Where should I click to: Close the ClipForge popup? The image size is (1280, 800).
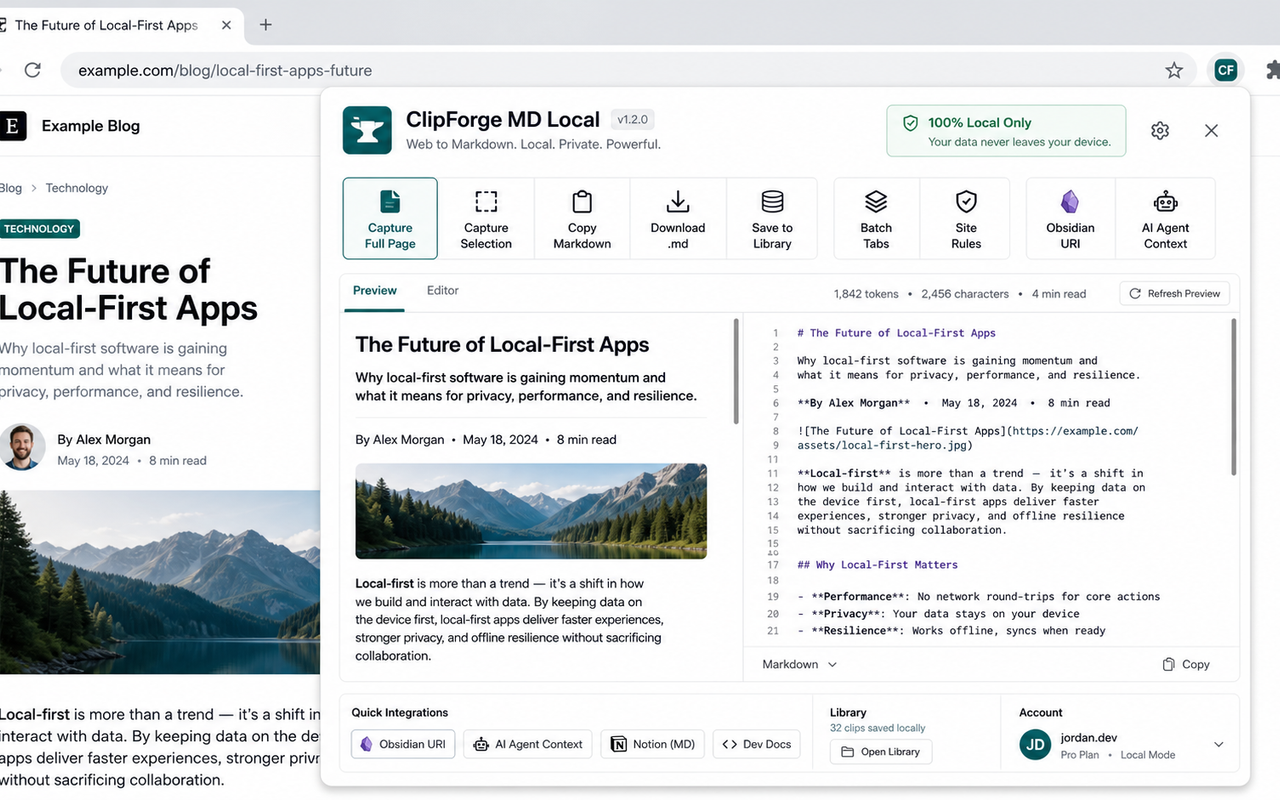click(1211, 131)
